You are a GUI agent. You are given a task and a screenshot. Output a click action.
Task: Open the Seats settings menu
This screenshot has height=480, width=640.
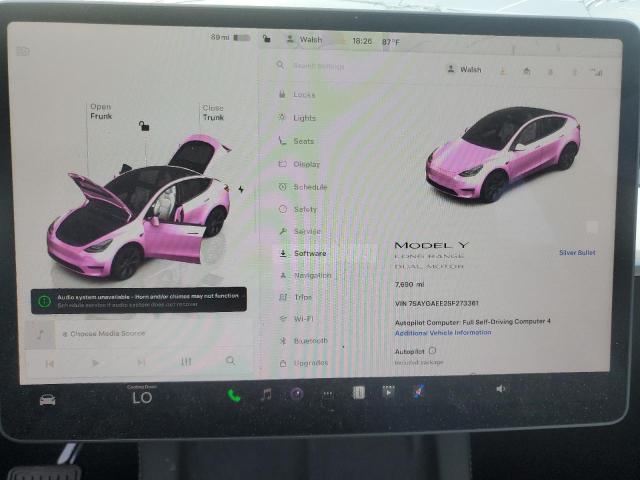click(296, 141)
